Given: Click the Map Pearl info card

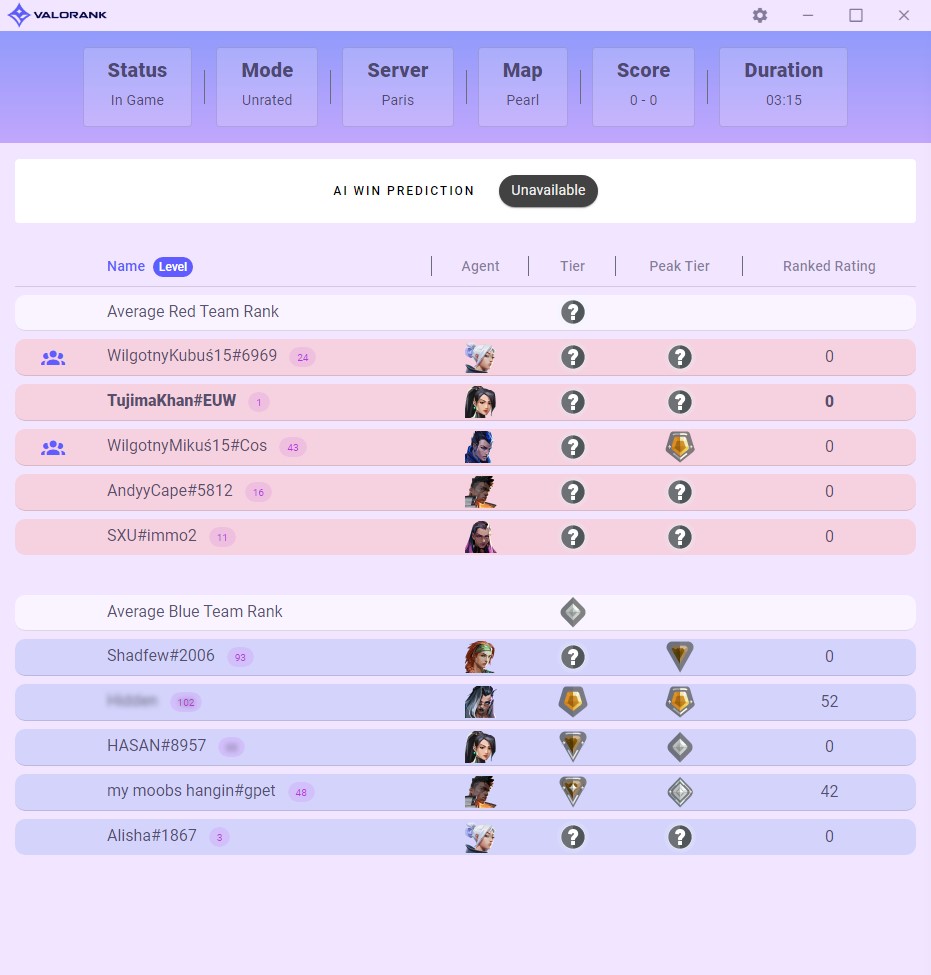Looking at the screenshot, I should (522, 86).
